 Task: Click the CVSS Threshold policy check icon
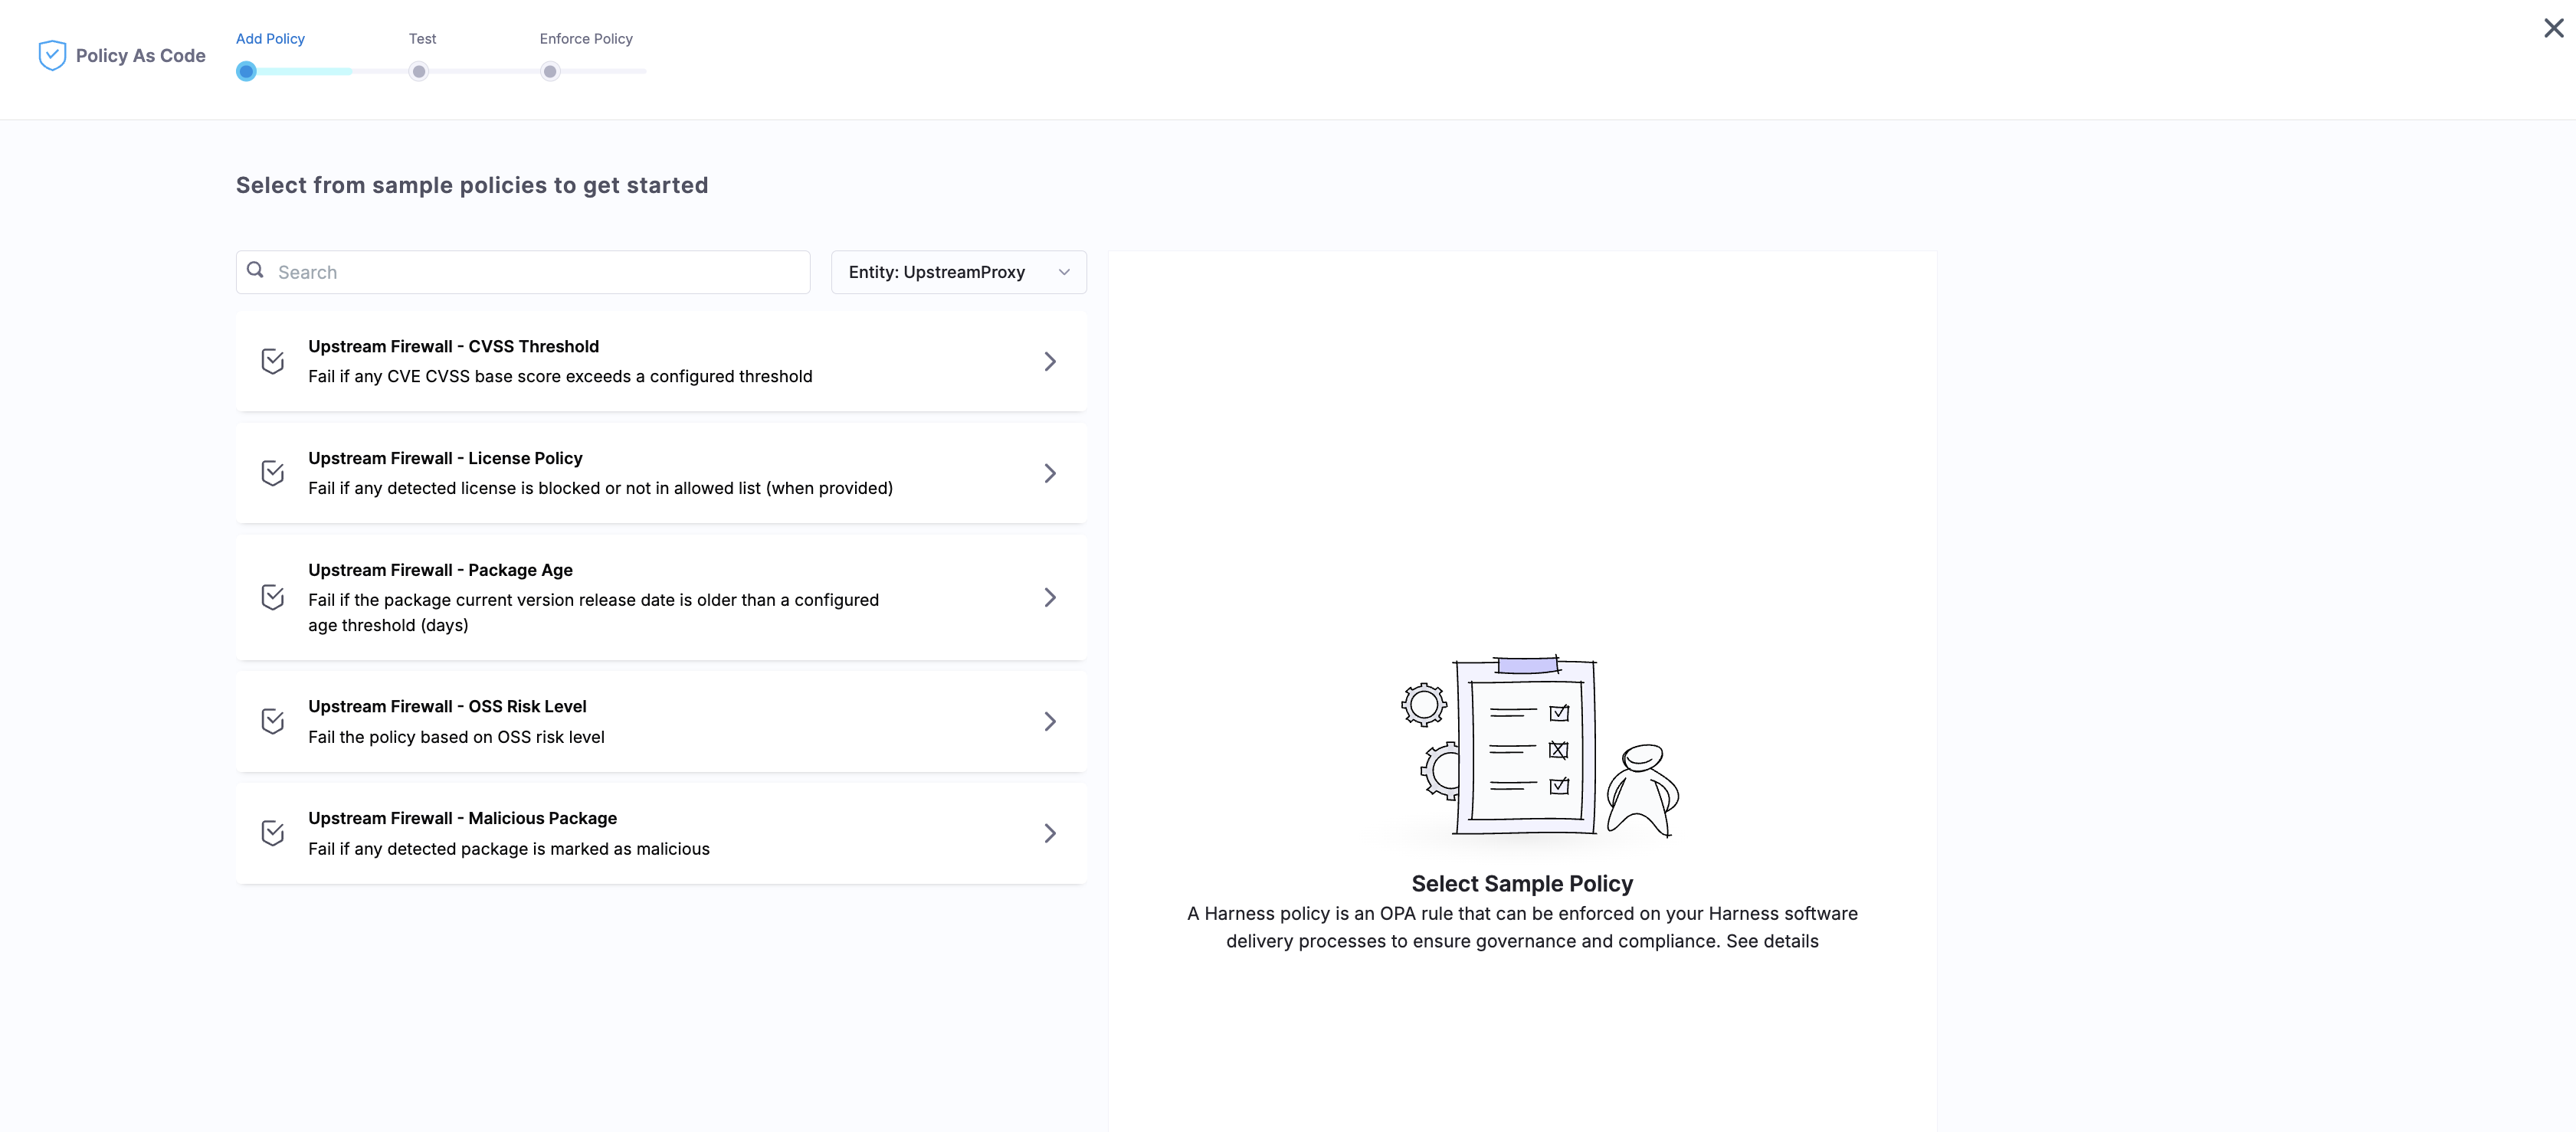coord(273,361)
